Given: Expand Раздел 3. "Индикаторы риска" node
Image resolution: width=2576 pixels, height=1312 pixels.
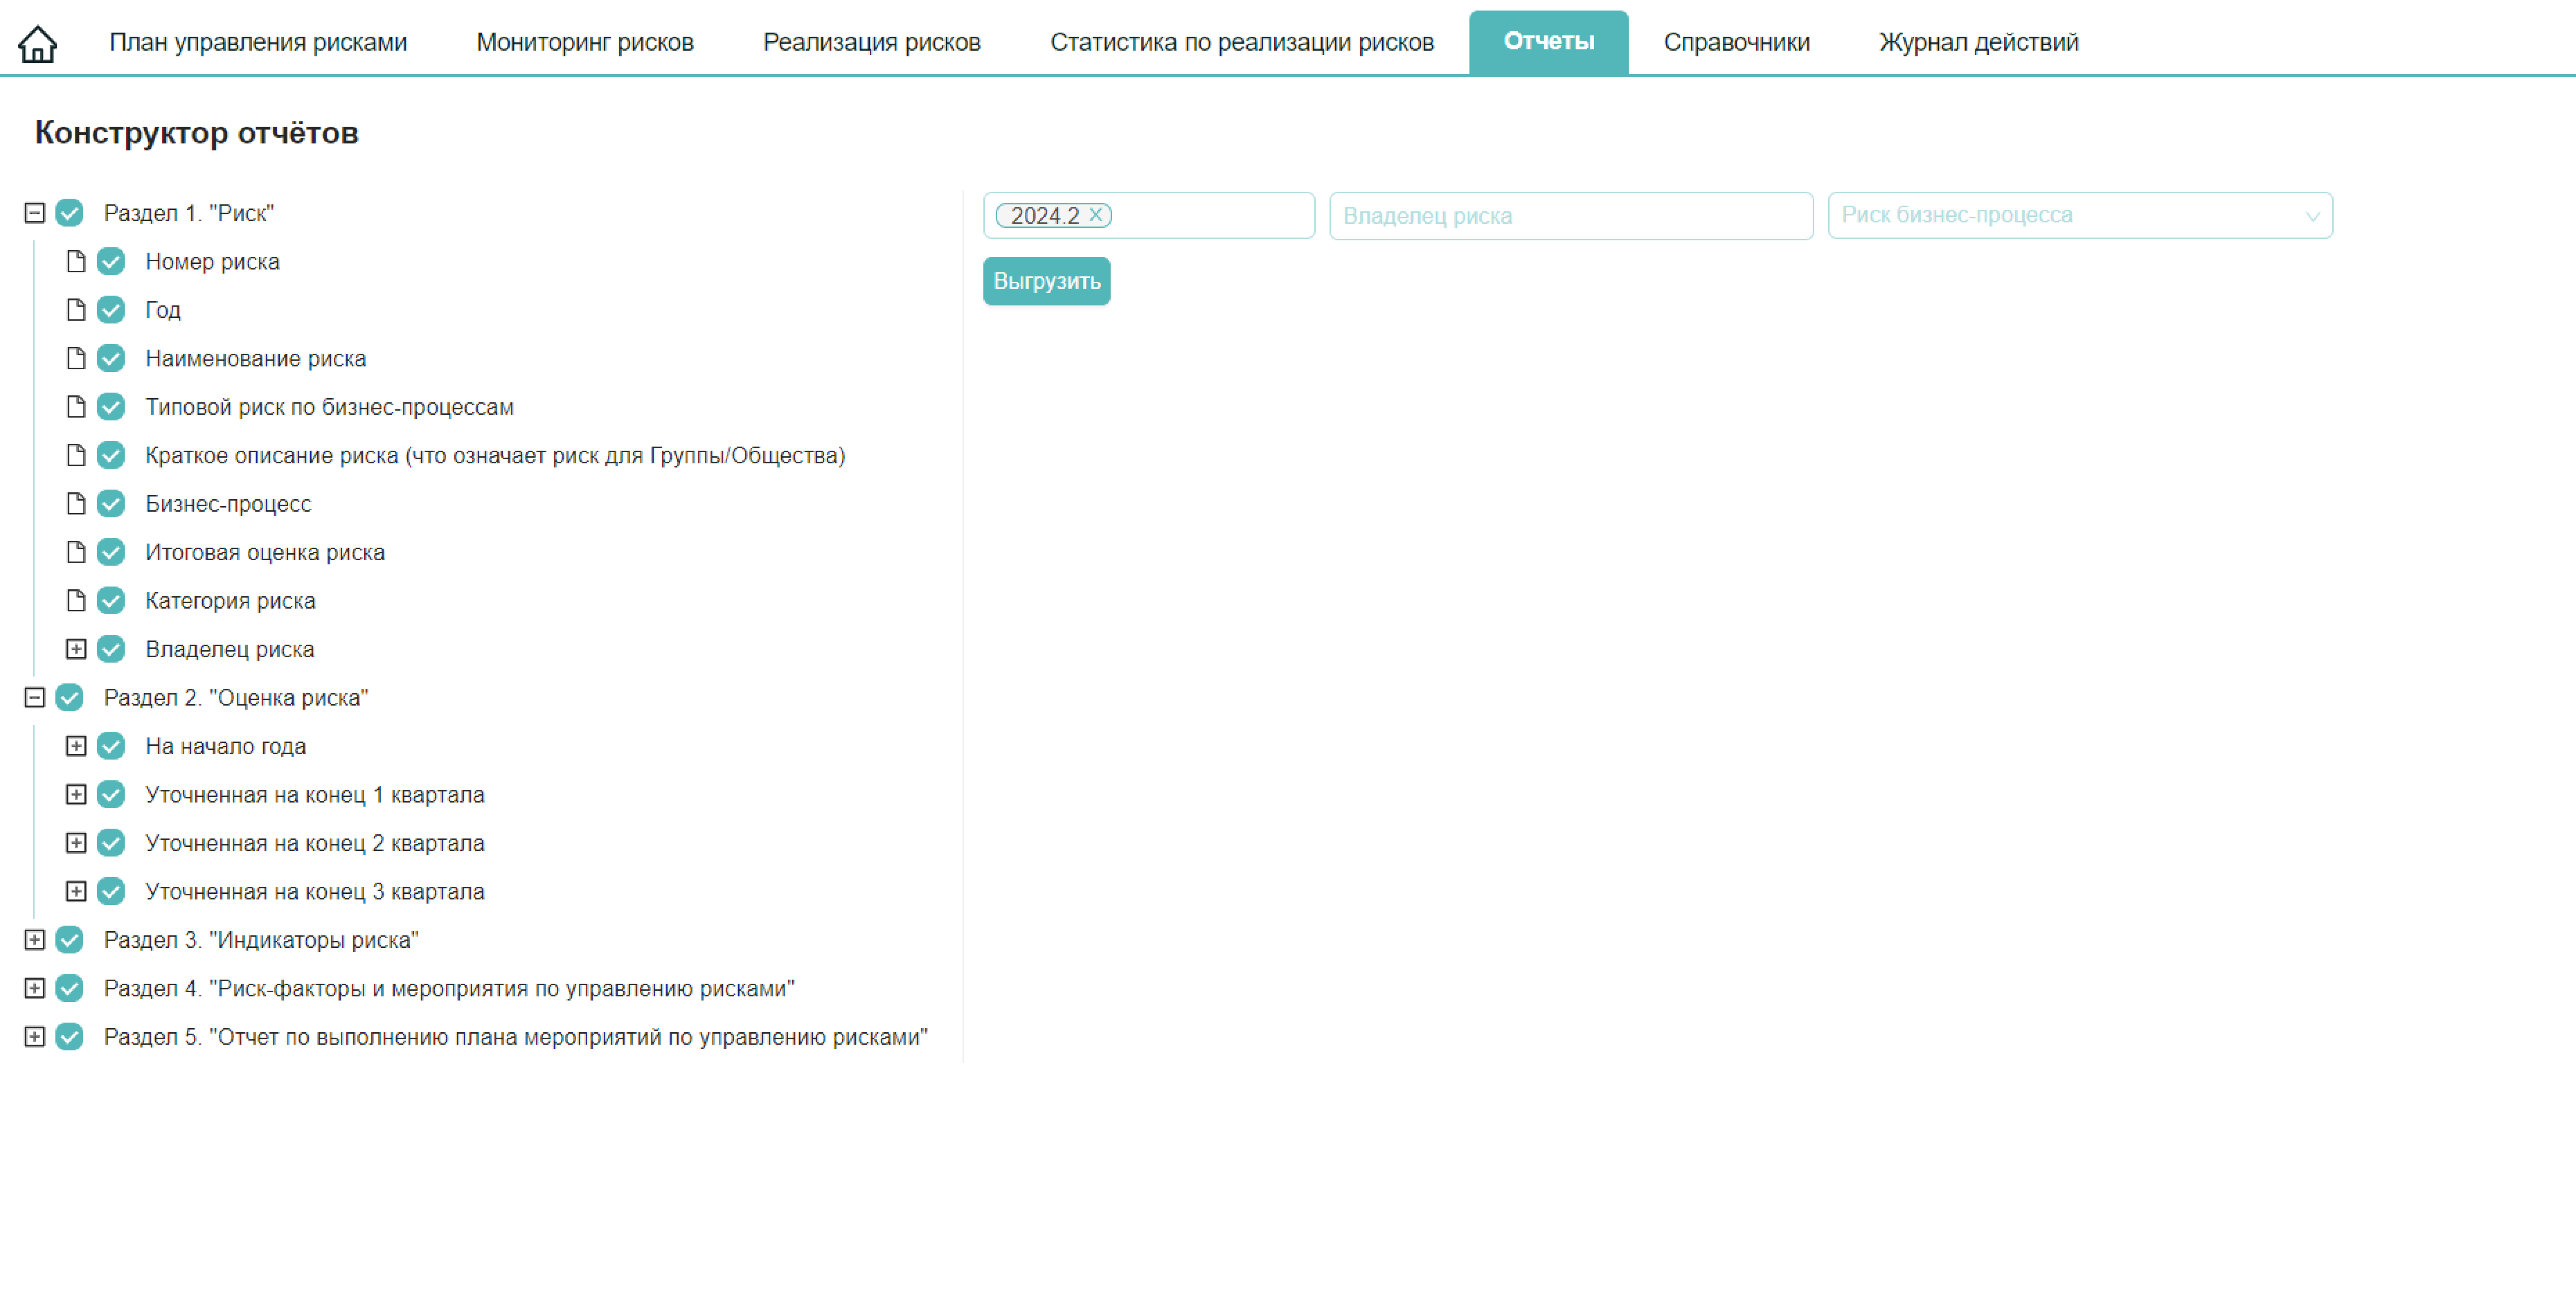Looking at the screenshot, I should pyautogui.click(x=35, y=941).
